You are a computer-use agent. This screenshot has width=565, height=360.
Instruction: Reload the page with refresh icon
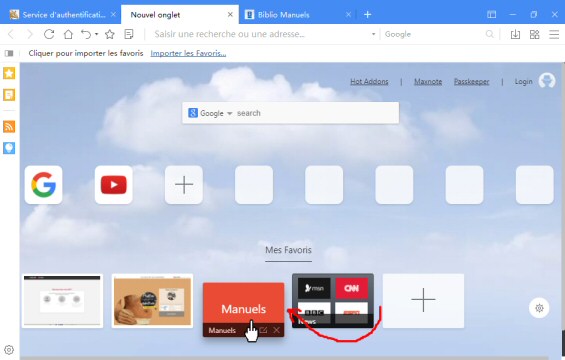pyautogui.click(x=49, y=34)
